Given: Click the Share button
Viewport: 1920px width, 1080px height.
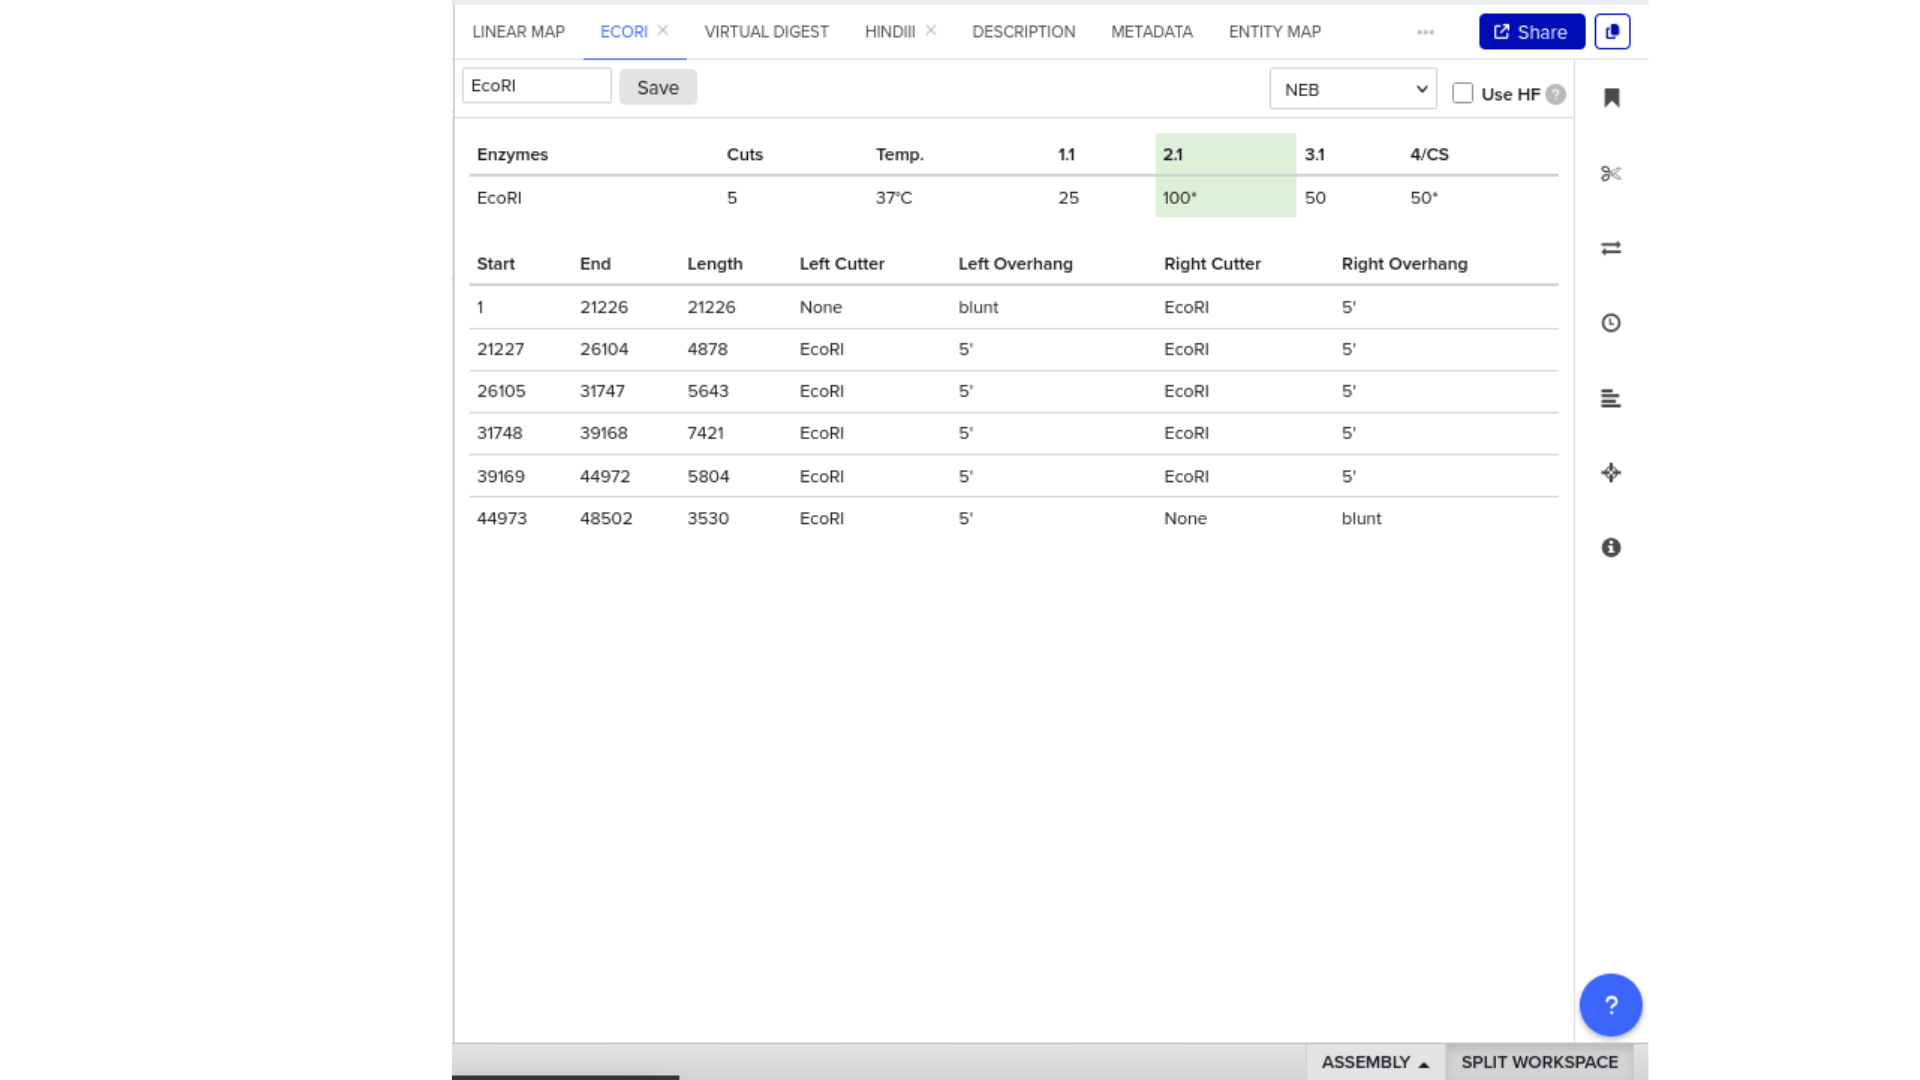Looking at the screenshot, I should coord(1531,32).
